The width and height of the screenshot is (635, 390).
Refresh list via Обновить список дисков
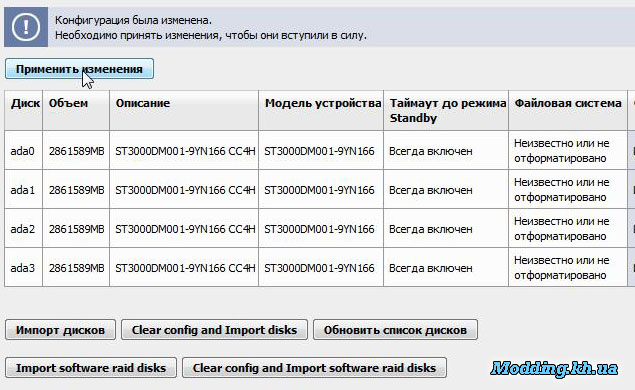pyautogui.click(x=395, y=330)
